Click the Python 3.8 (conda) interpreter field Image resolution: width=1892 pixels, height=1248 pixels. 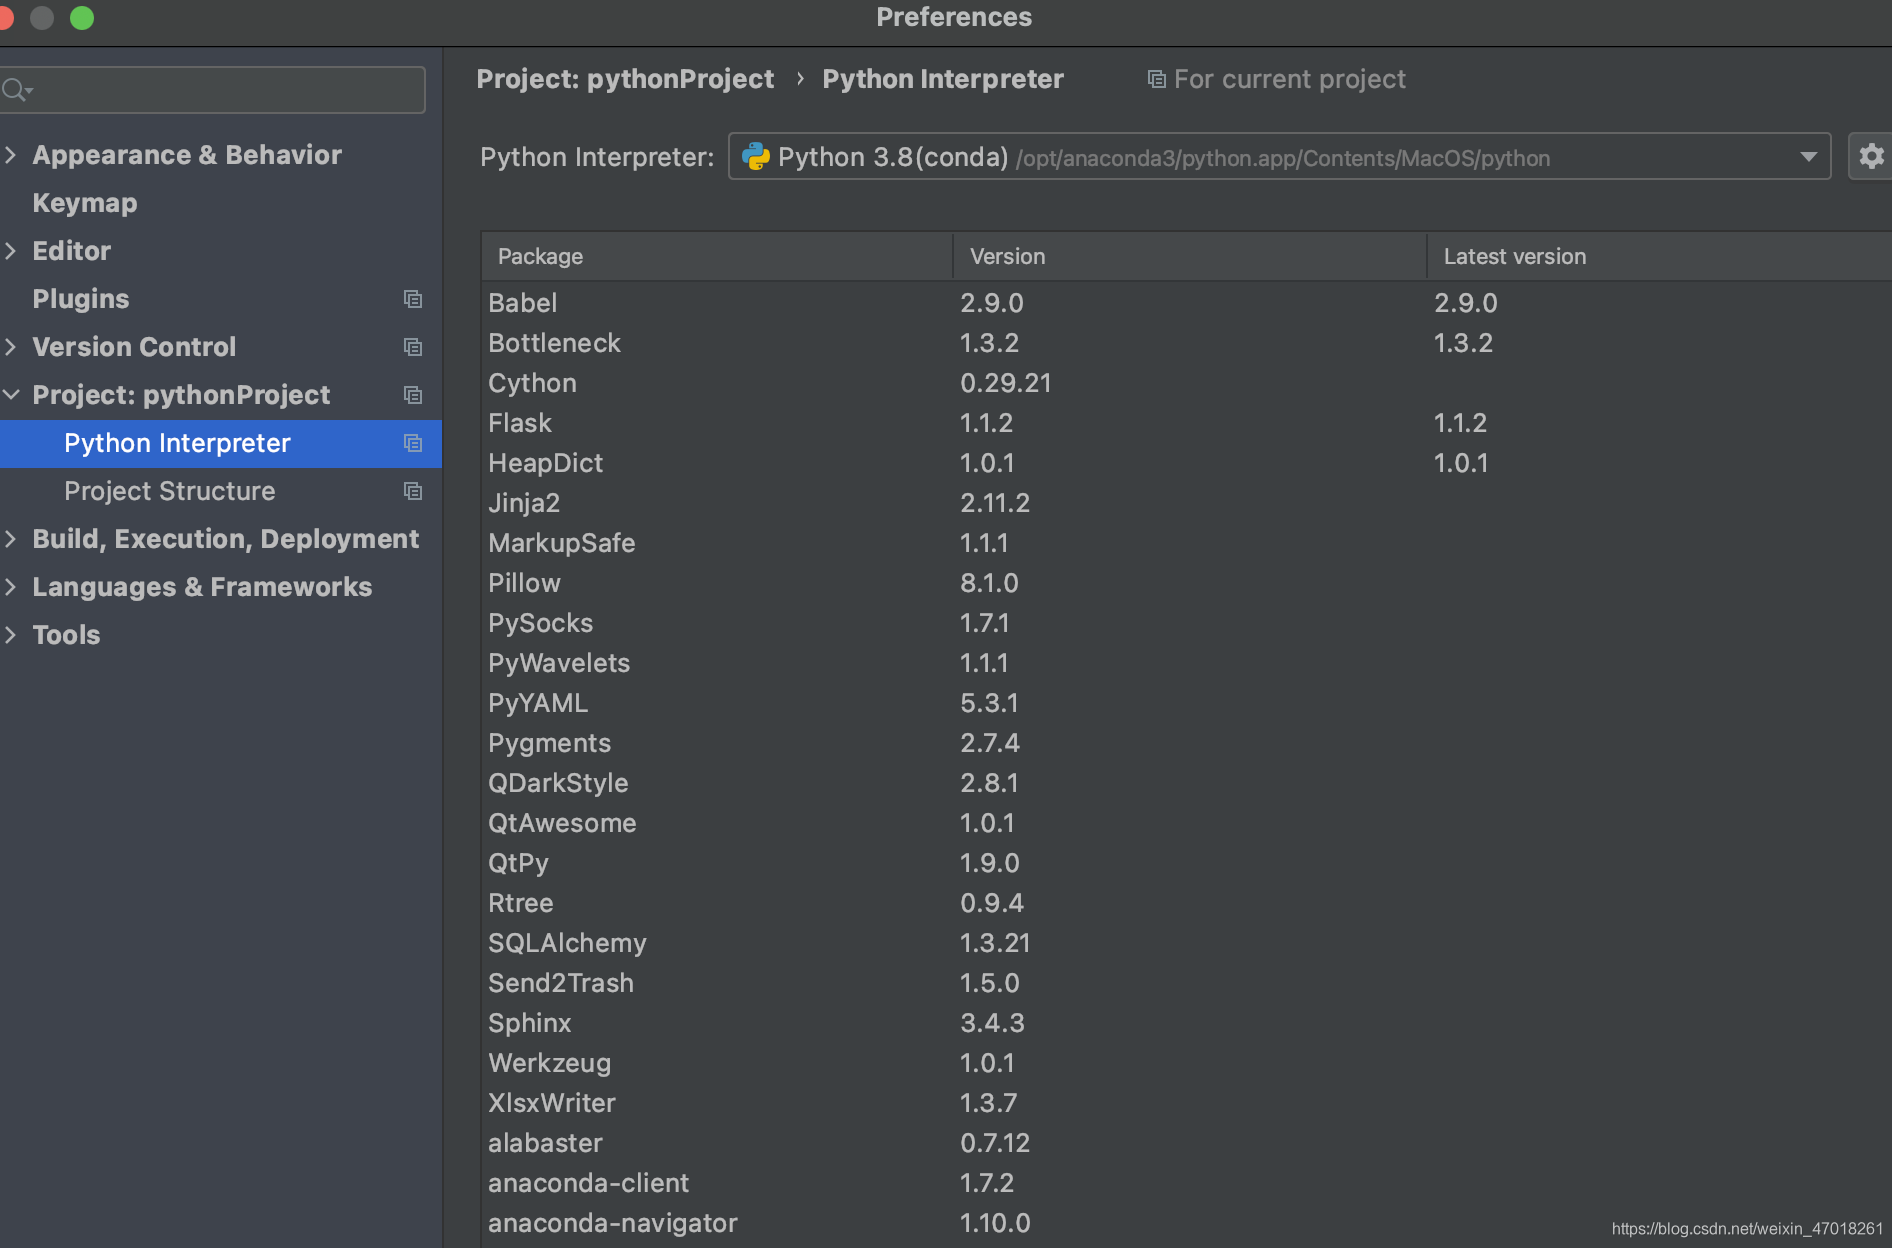[1279, 157]
